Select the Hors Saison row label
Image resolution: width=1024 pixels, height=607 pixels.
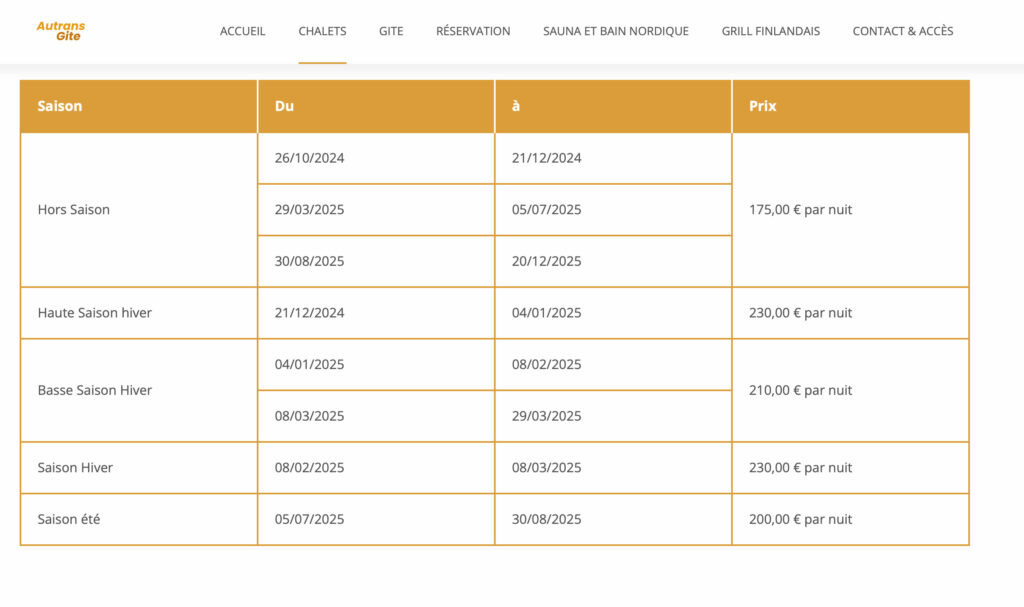74,210
